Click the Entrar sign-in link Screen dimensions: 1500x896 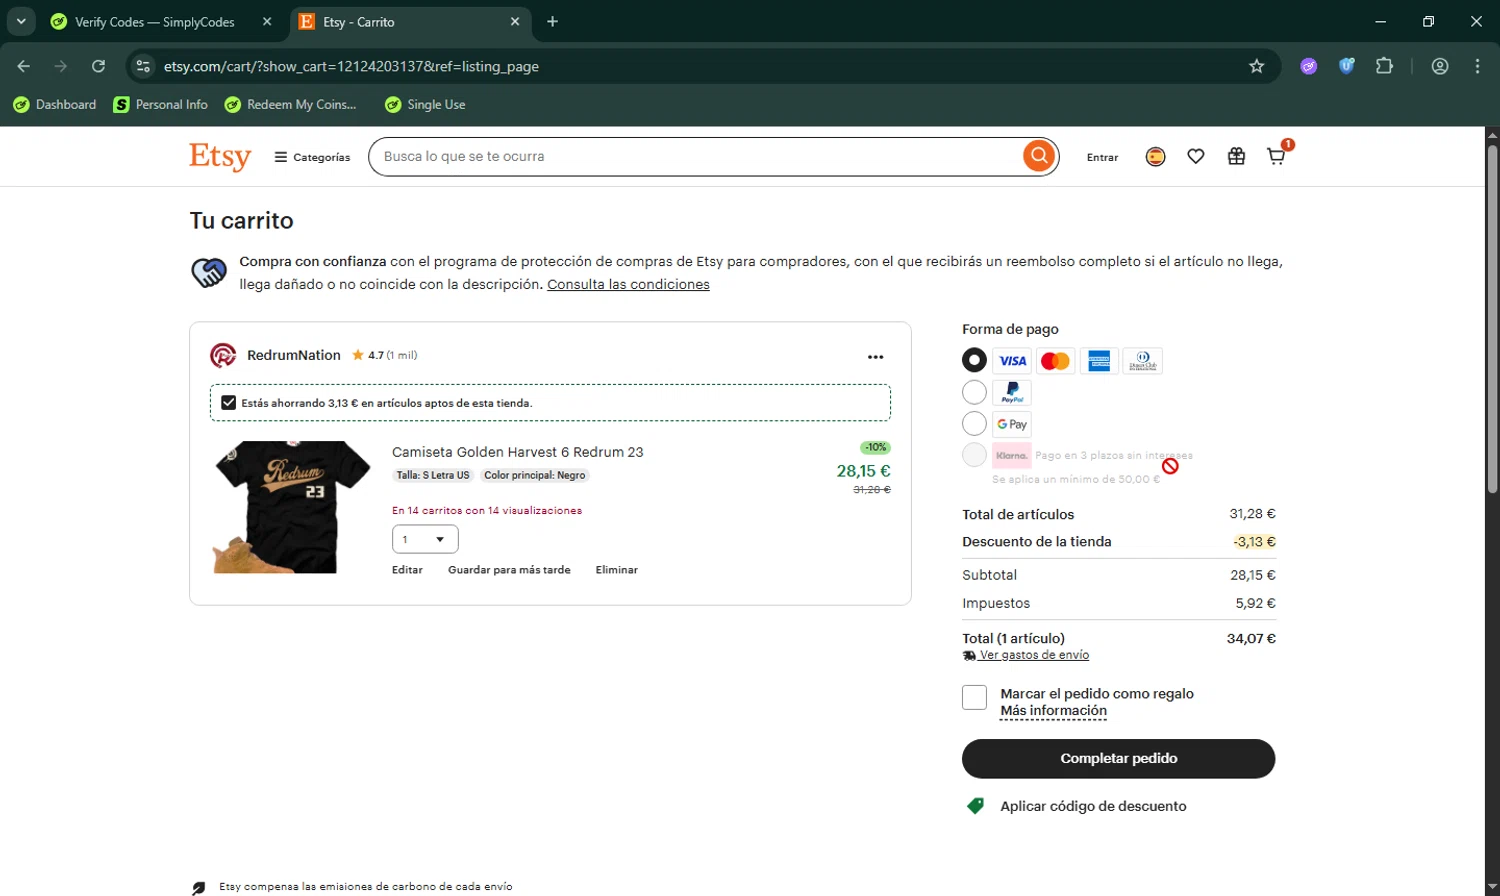(1102, 157)
